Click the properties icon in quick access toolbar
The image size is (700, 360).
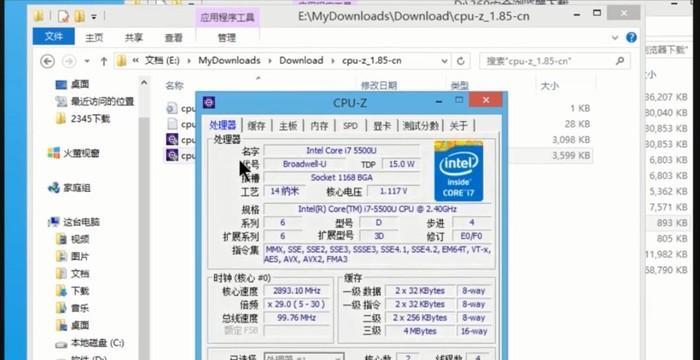tap(63, 17)
